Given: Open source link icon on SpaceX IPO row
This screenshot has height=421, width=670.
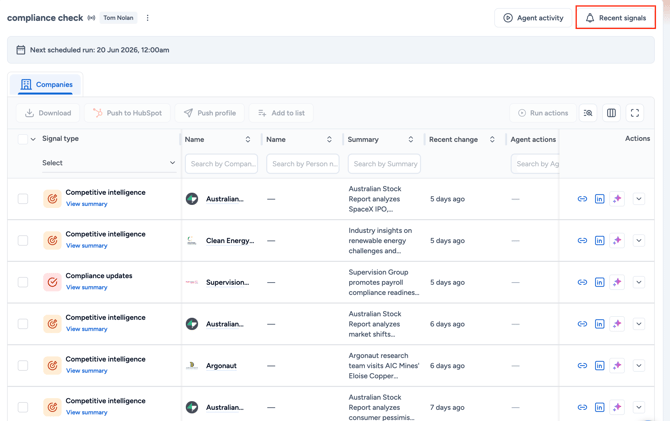Looking at the screenshot, I should pos(582,199).
